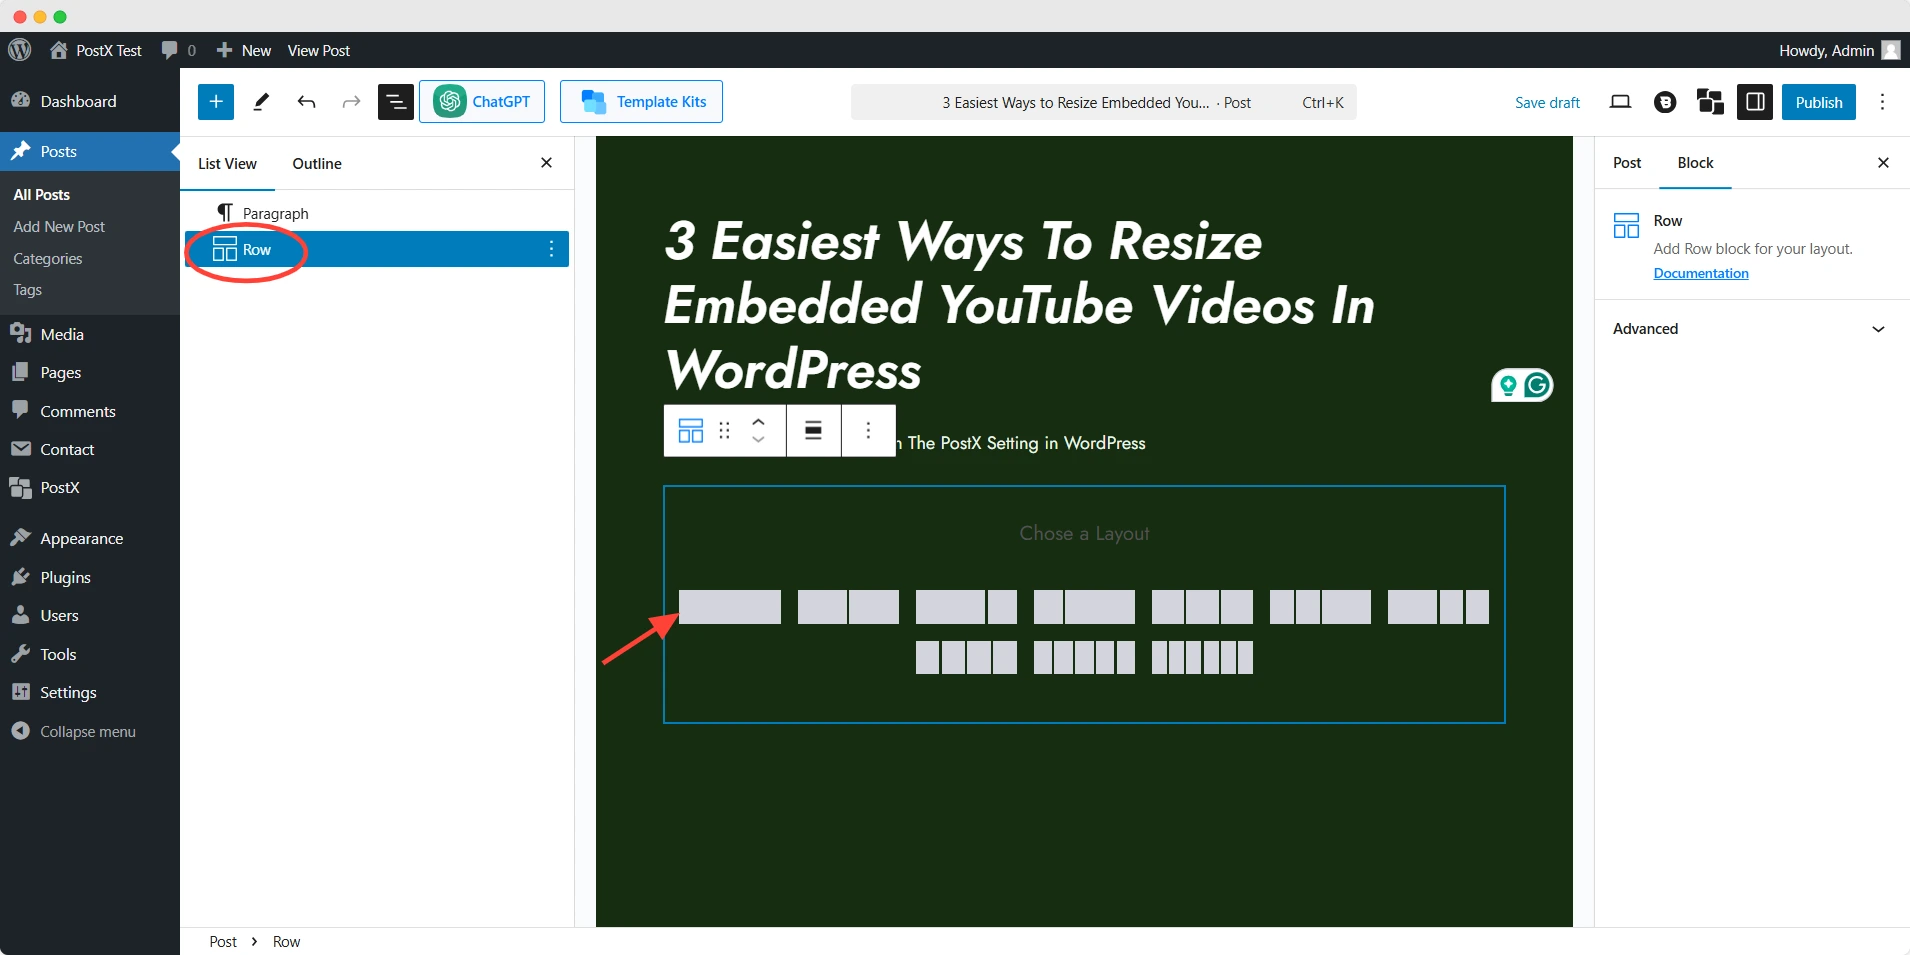Open Users in the admin menu

click(90, 615)
